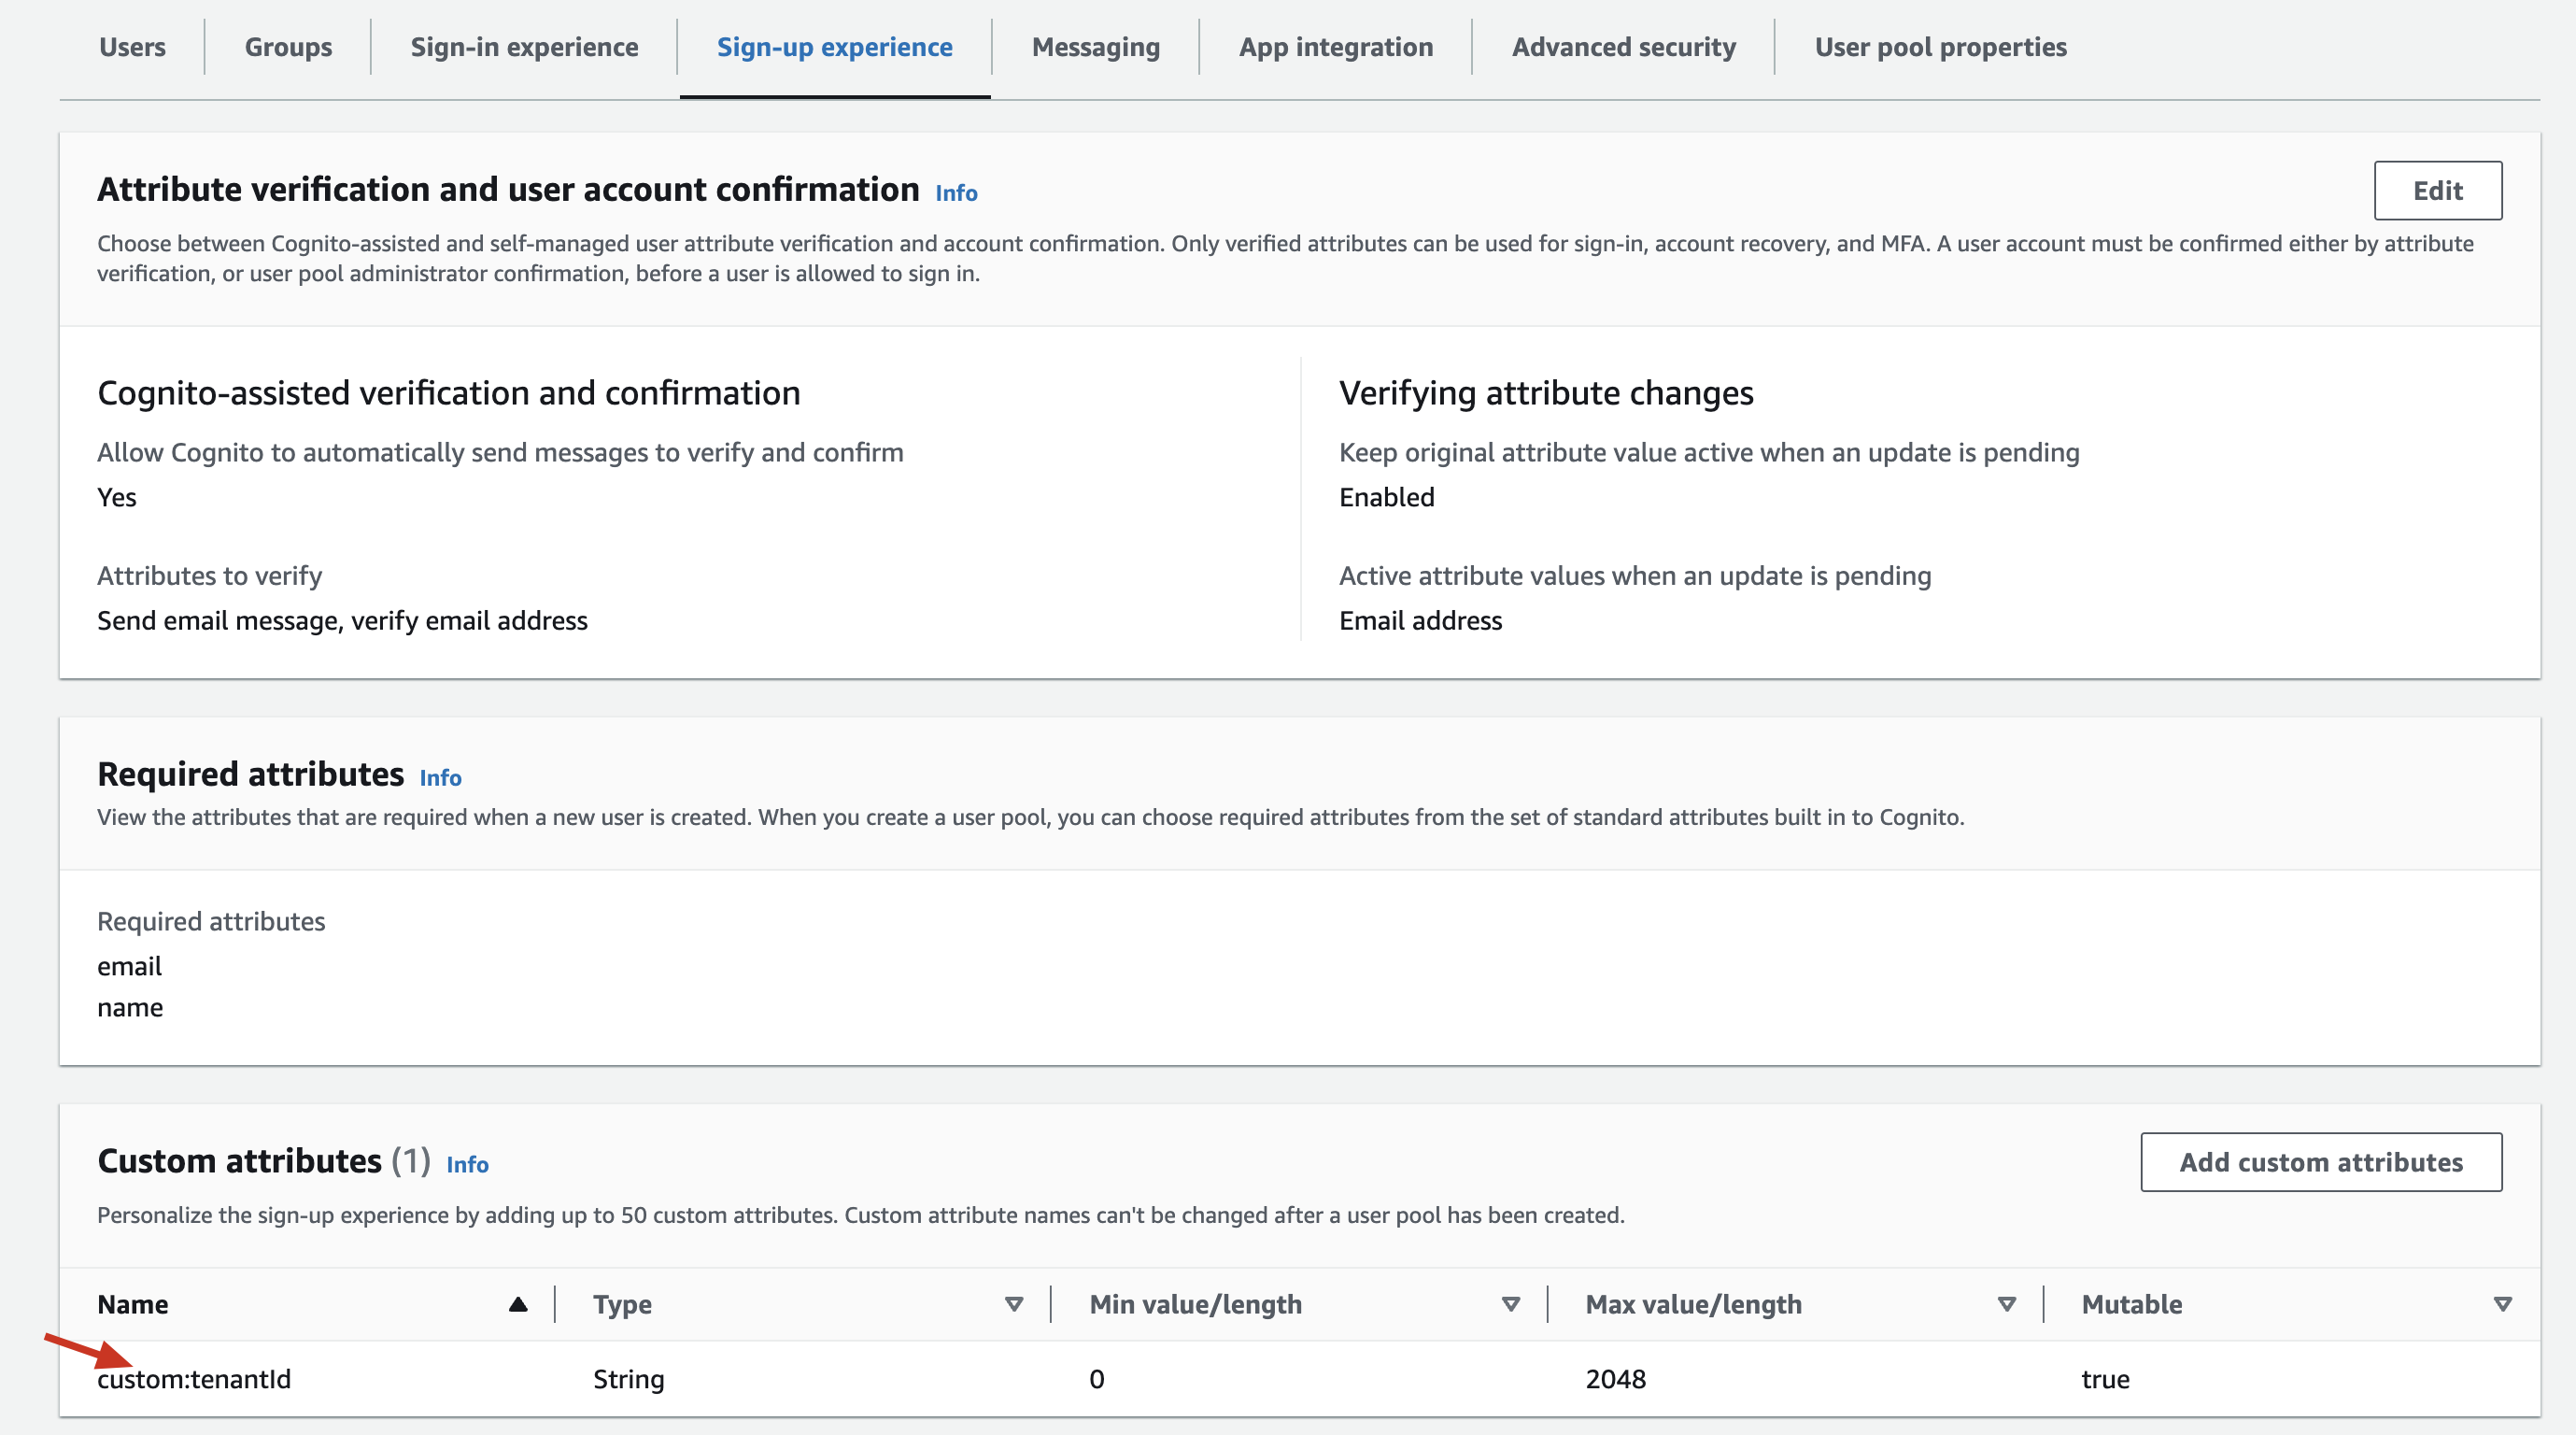Click Info link next to Custom attributes
Viewport: 2576px width, 1435px height.
467,1165
